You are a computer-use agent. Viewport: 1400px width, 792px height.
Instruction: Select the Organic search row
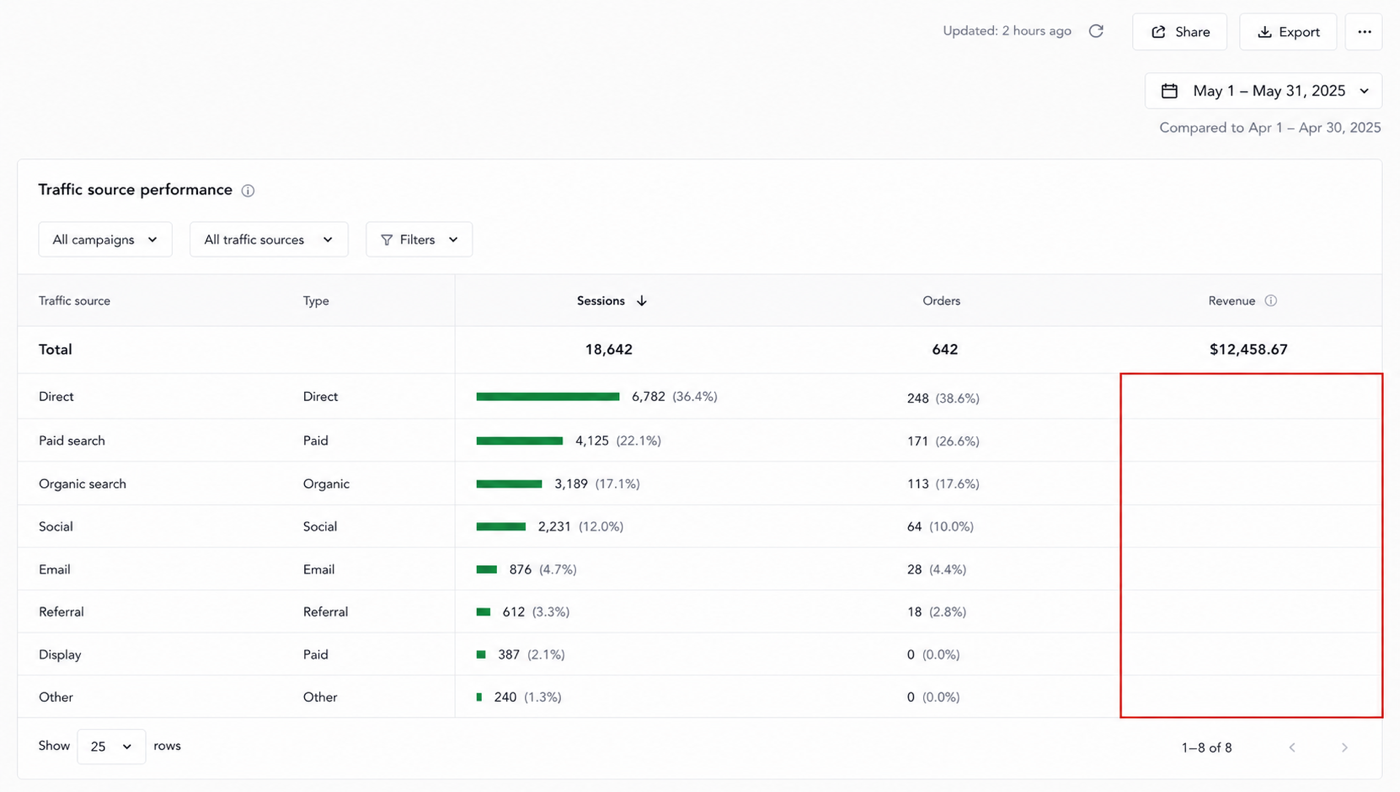tap(700, 484)
